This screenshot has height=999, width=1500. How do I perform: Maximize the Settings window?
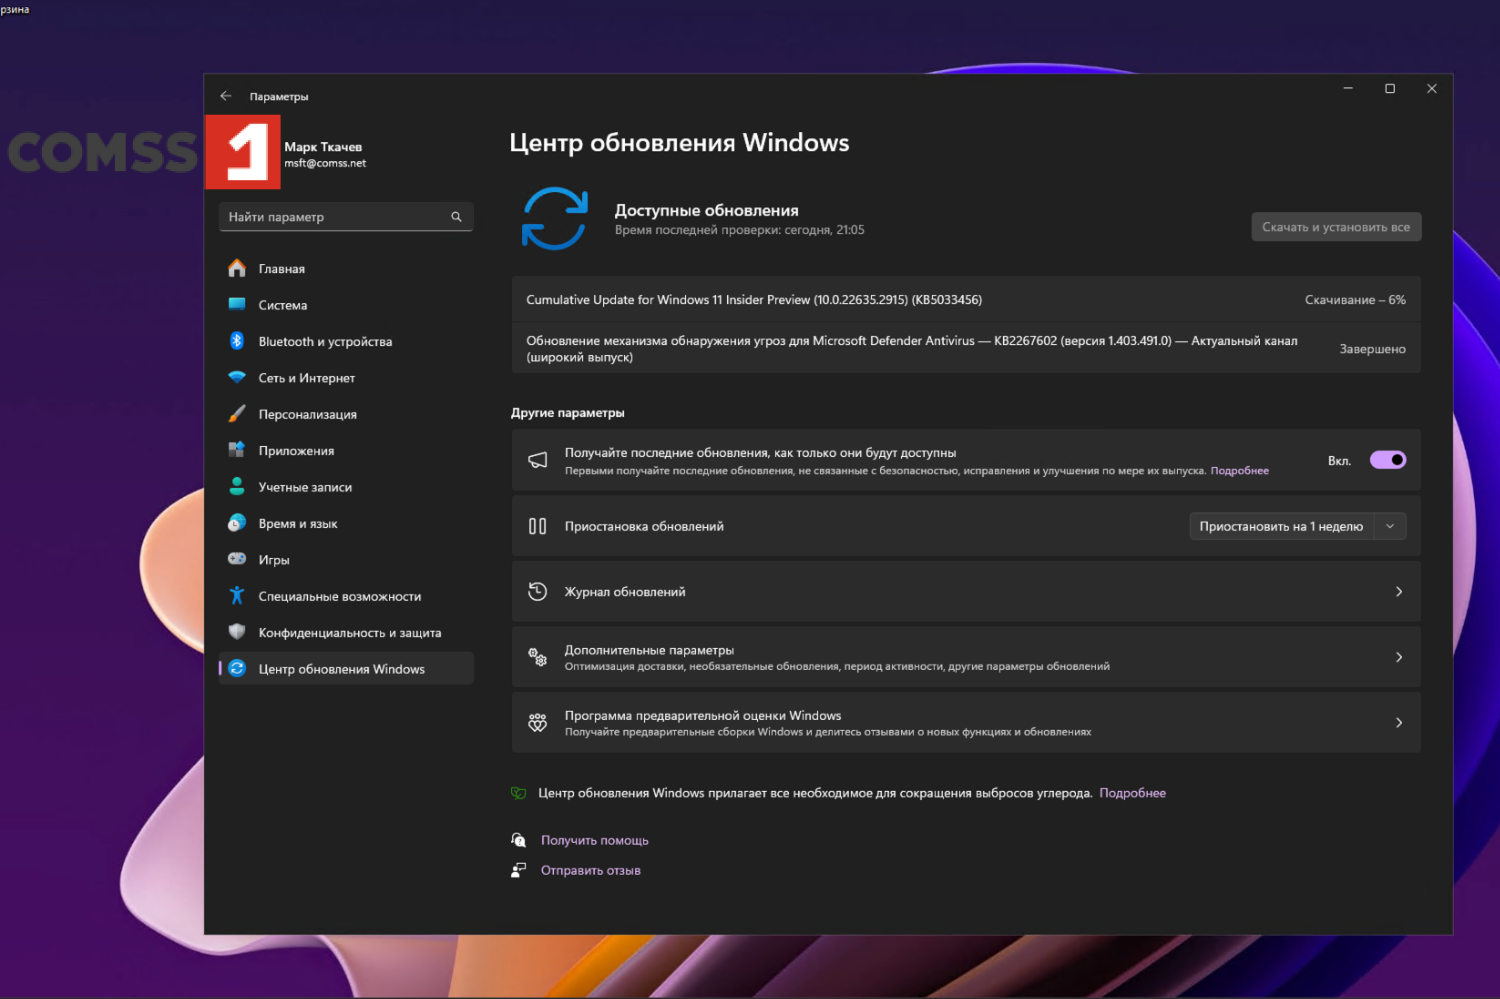pyautogui.click(x=1390, y=89)
